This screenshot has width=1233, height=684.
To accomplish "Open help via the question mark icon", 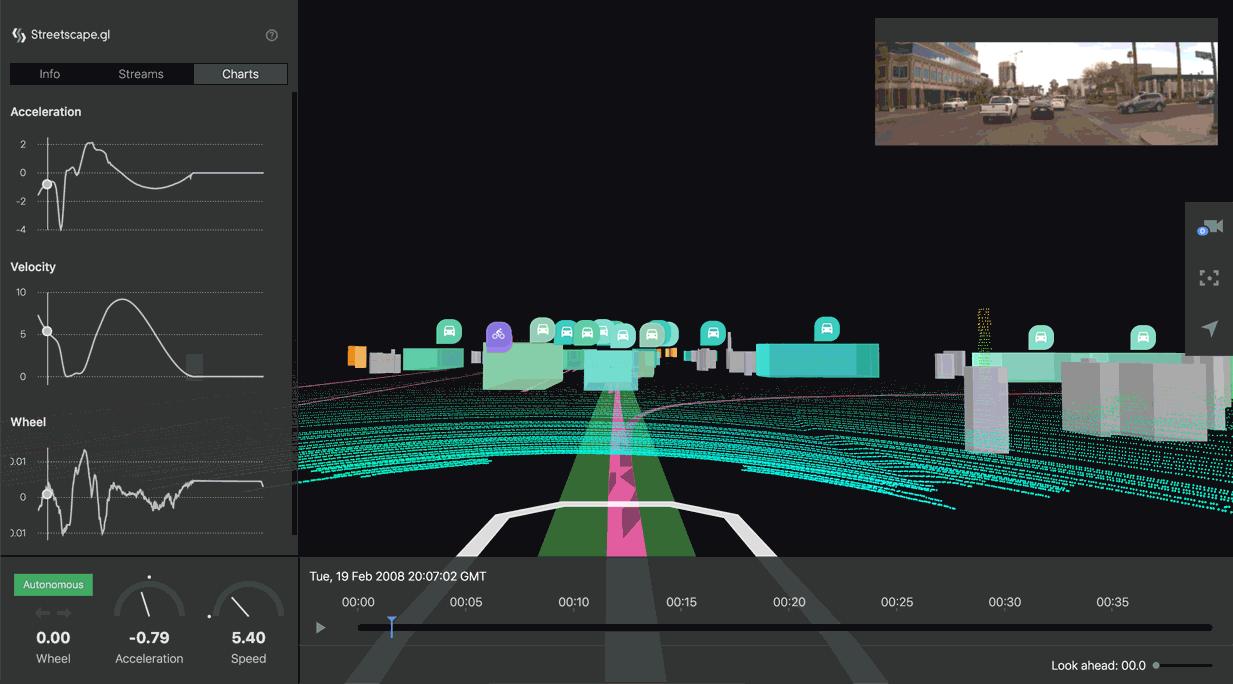I will click(x=271, y=34).
